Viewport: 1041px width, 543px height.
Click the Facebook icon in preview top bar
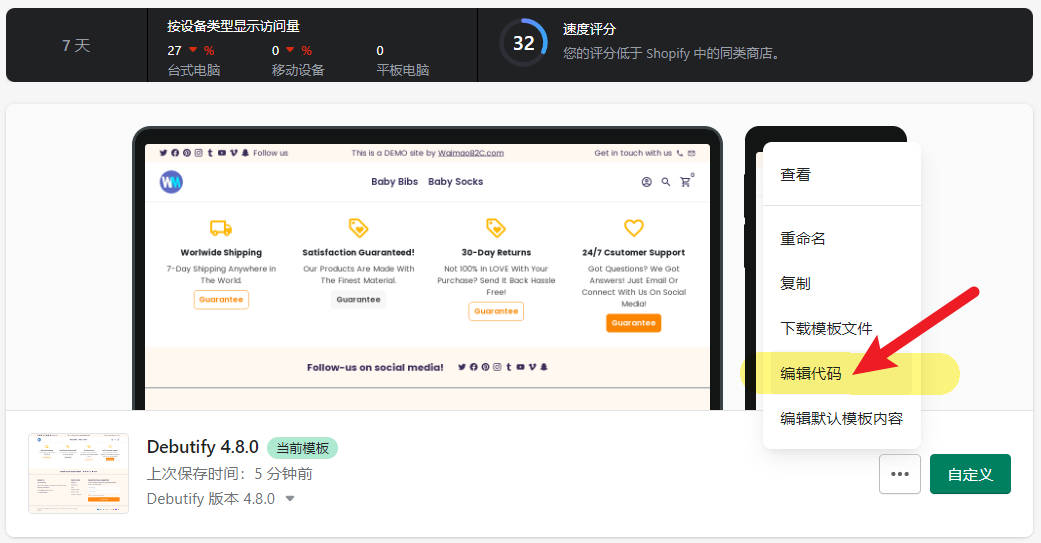coord(175,153)
